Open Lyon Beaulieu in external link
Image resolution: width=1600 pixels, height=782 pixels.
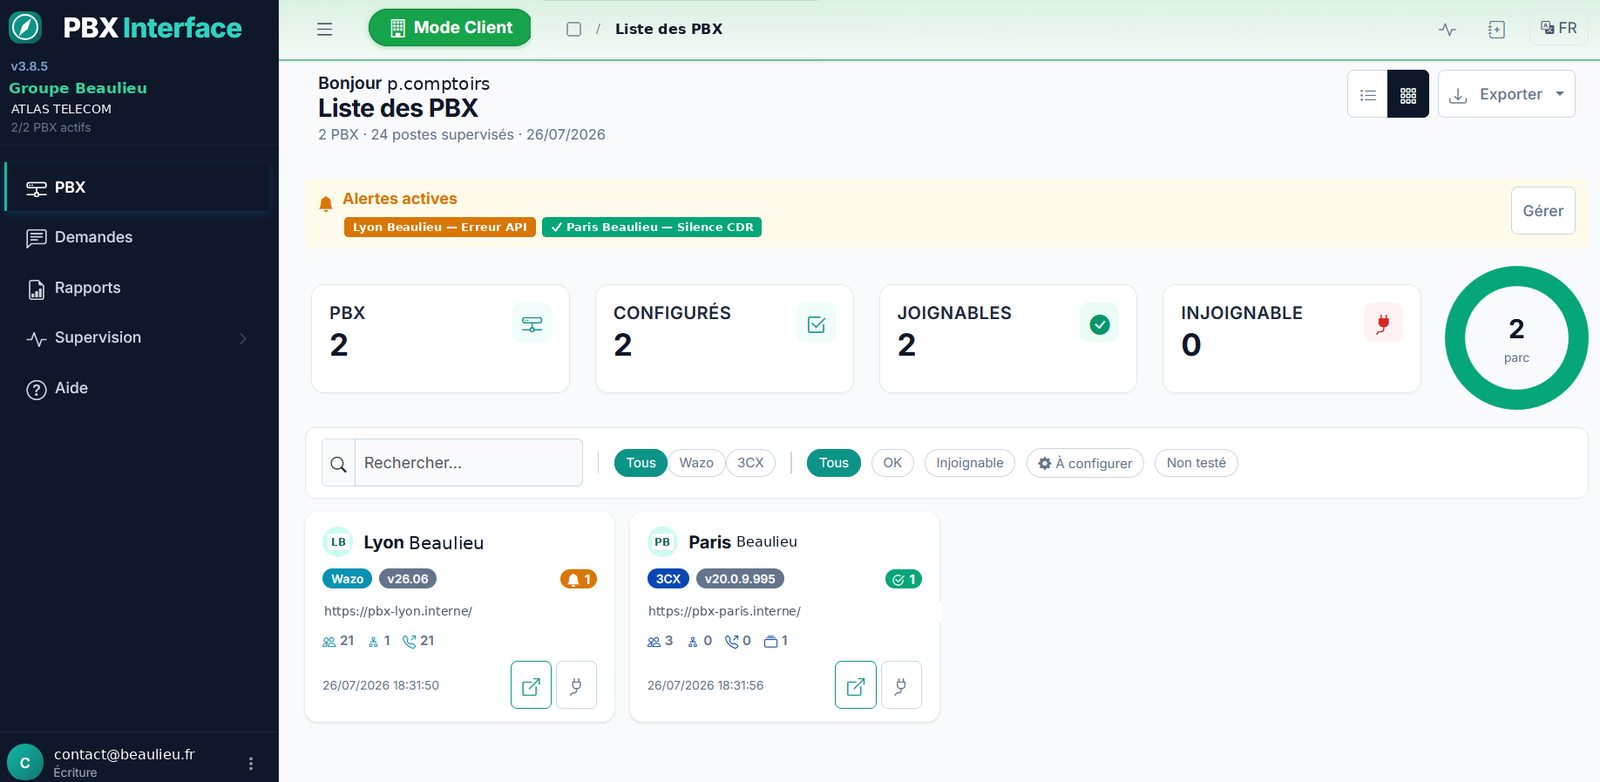point(531,685)
